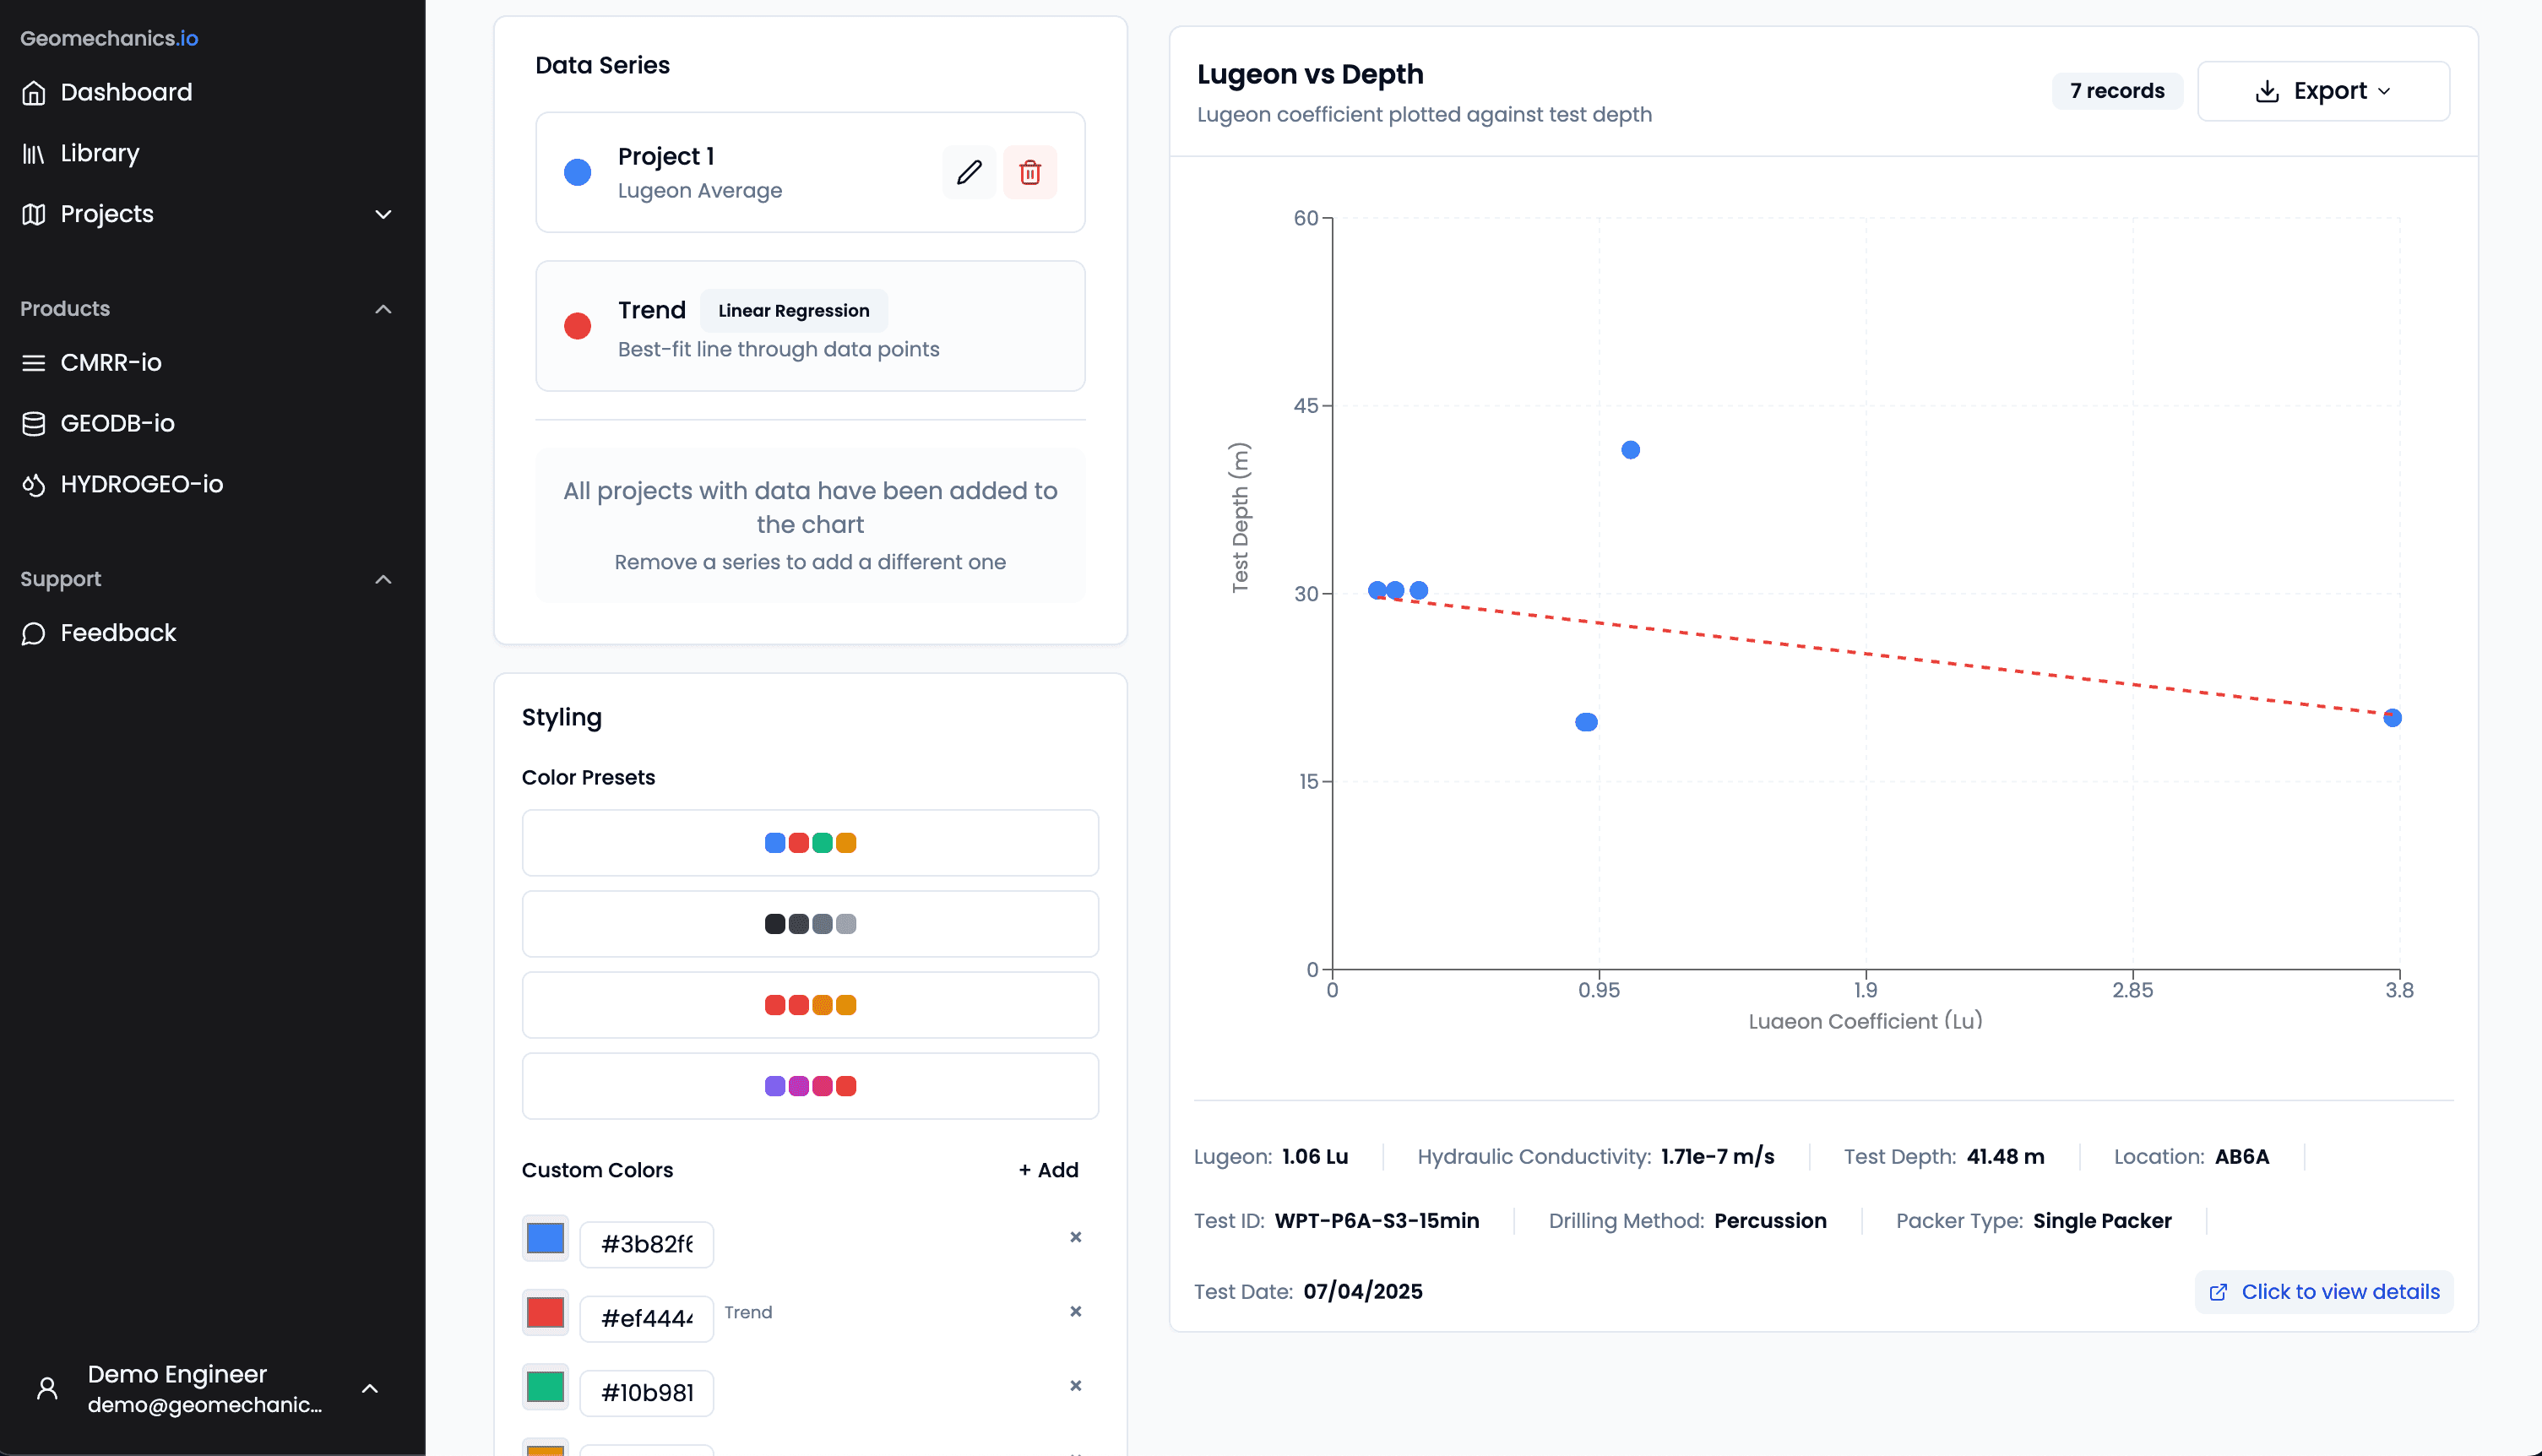This screenshot has width=2542, height=1456.
Task: Click the CMRR-io product icon
Action: coord(33,362)
